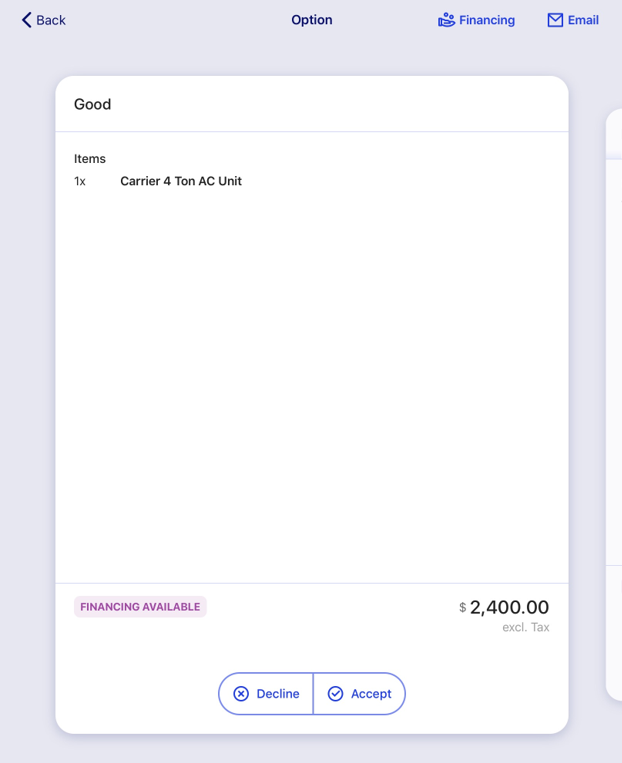622x763 pixels.
Task: Send estimate via Email label
Action: pos(583,20)
